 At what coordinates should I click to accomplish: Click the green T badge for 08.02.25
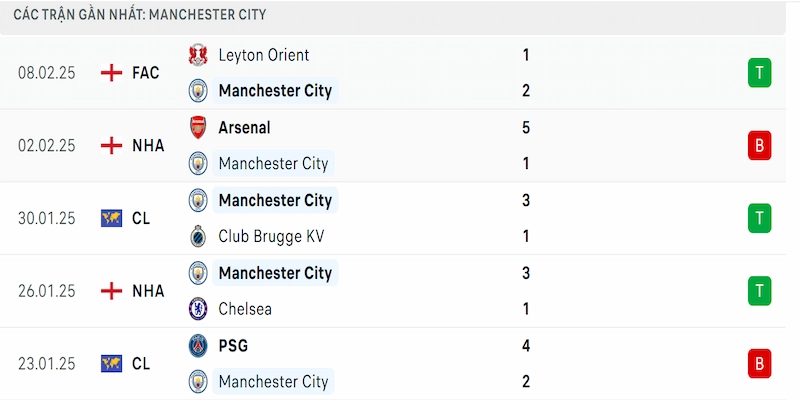pos(760,73)
